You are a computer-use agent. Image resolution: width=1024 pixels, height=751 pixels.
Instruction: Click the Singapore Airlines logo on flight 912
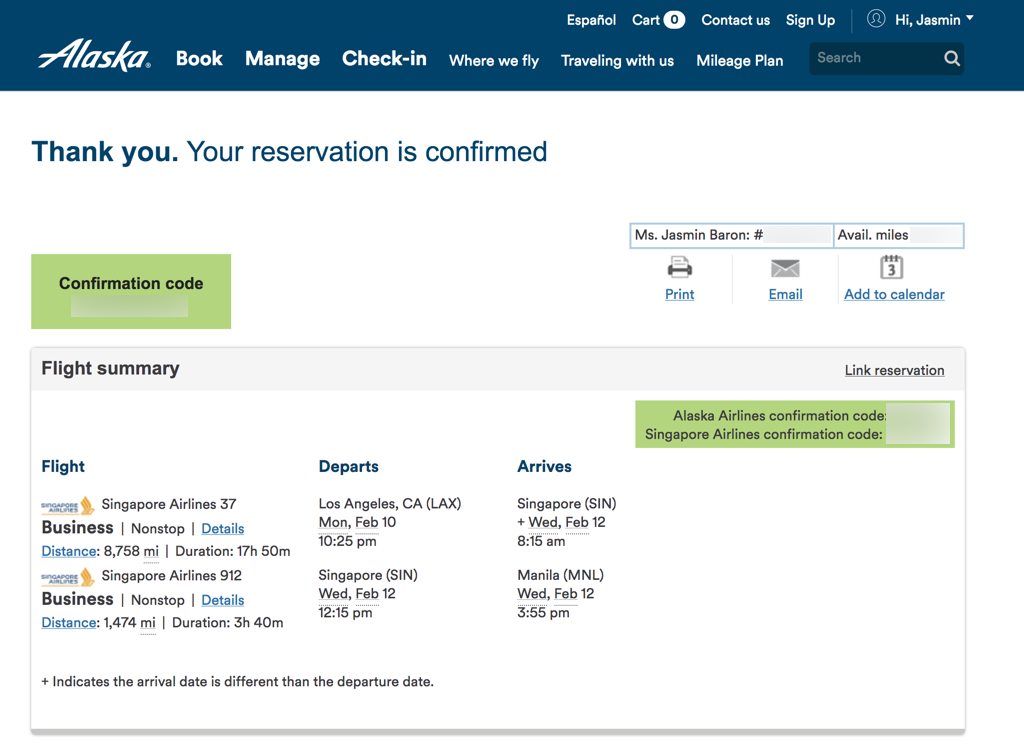(x=67, y=576)
